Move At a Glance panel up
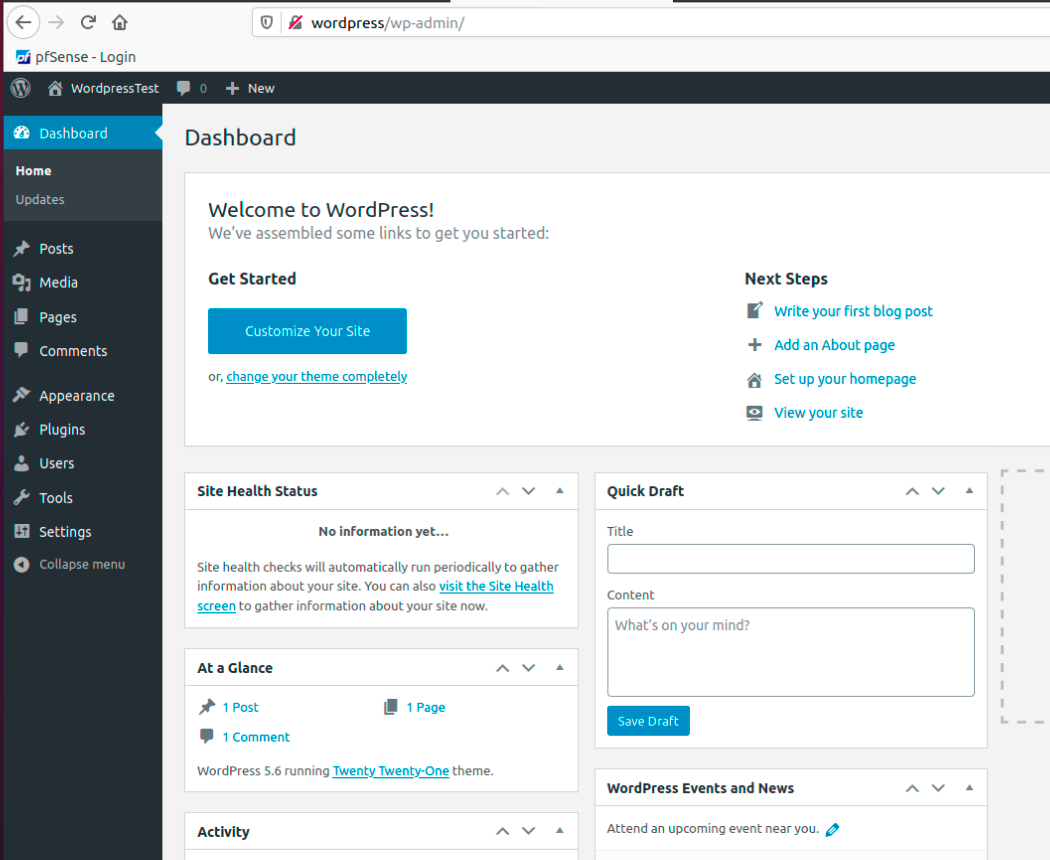 coord(502,668)
